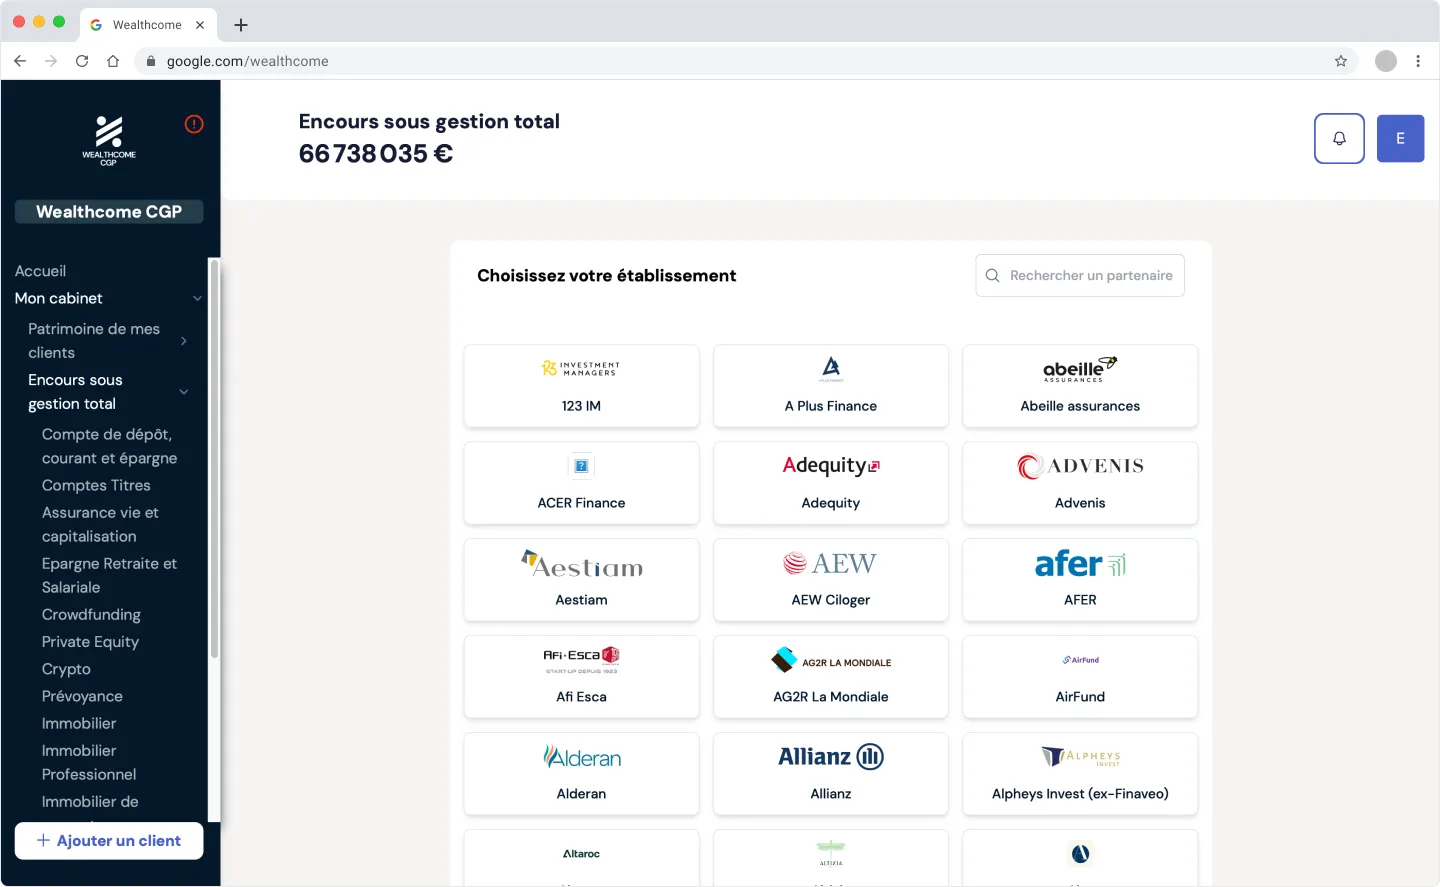Select the Alderan logo
The height and width of the screenshot is (887, 1440).
[581, 757]
